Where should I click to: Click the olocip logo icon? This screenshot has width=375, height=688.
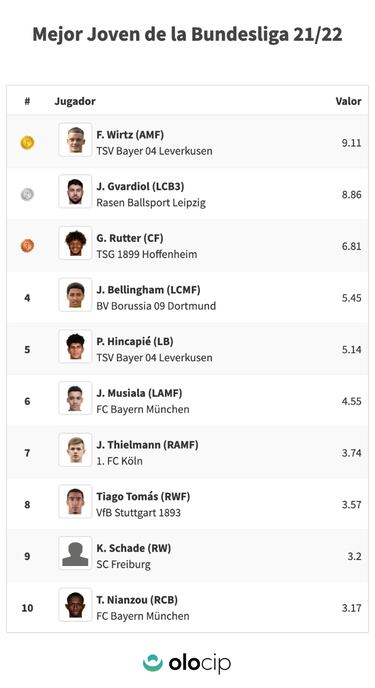153,663
